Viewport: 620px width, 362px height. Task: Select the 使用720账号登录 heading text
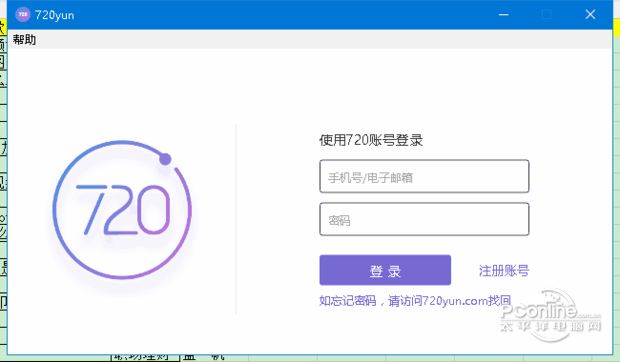(x=371, y=140)
